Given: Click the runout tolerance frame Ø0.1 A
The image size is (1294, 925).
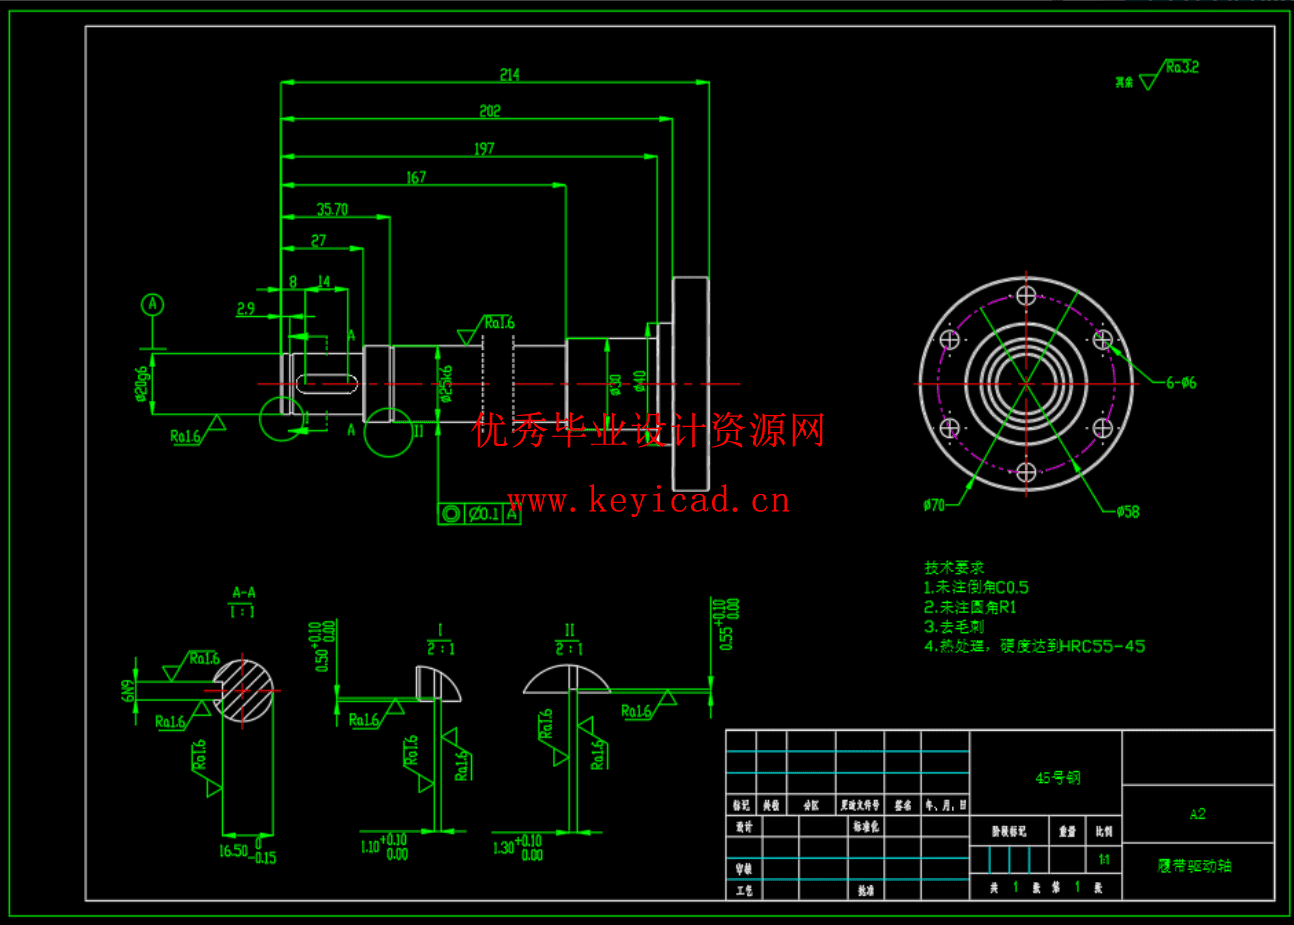Looking at the screenshot, I should pyautogui.click(x=478, y=516).
